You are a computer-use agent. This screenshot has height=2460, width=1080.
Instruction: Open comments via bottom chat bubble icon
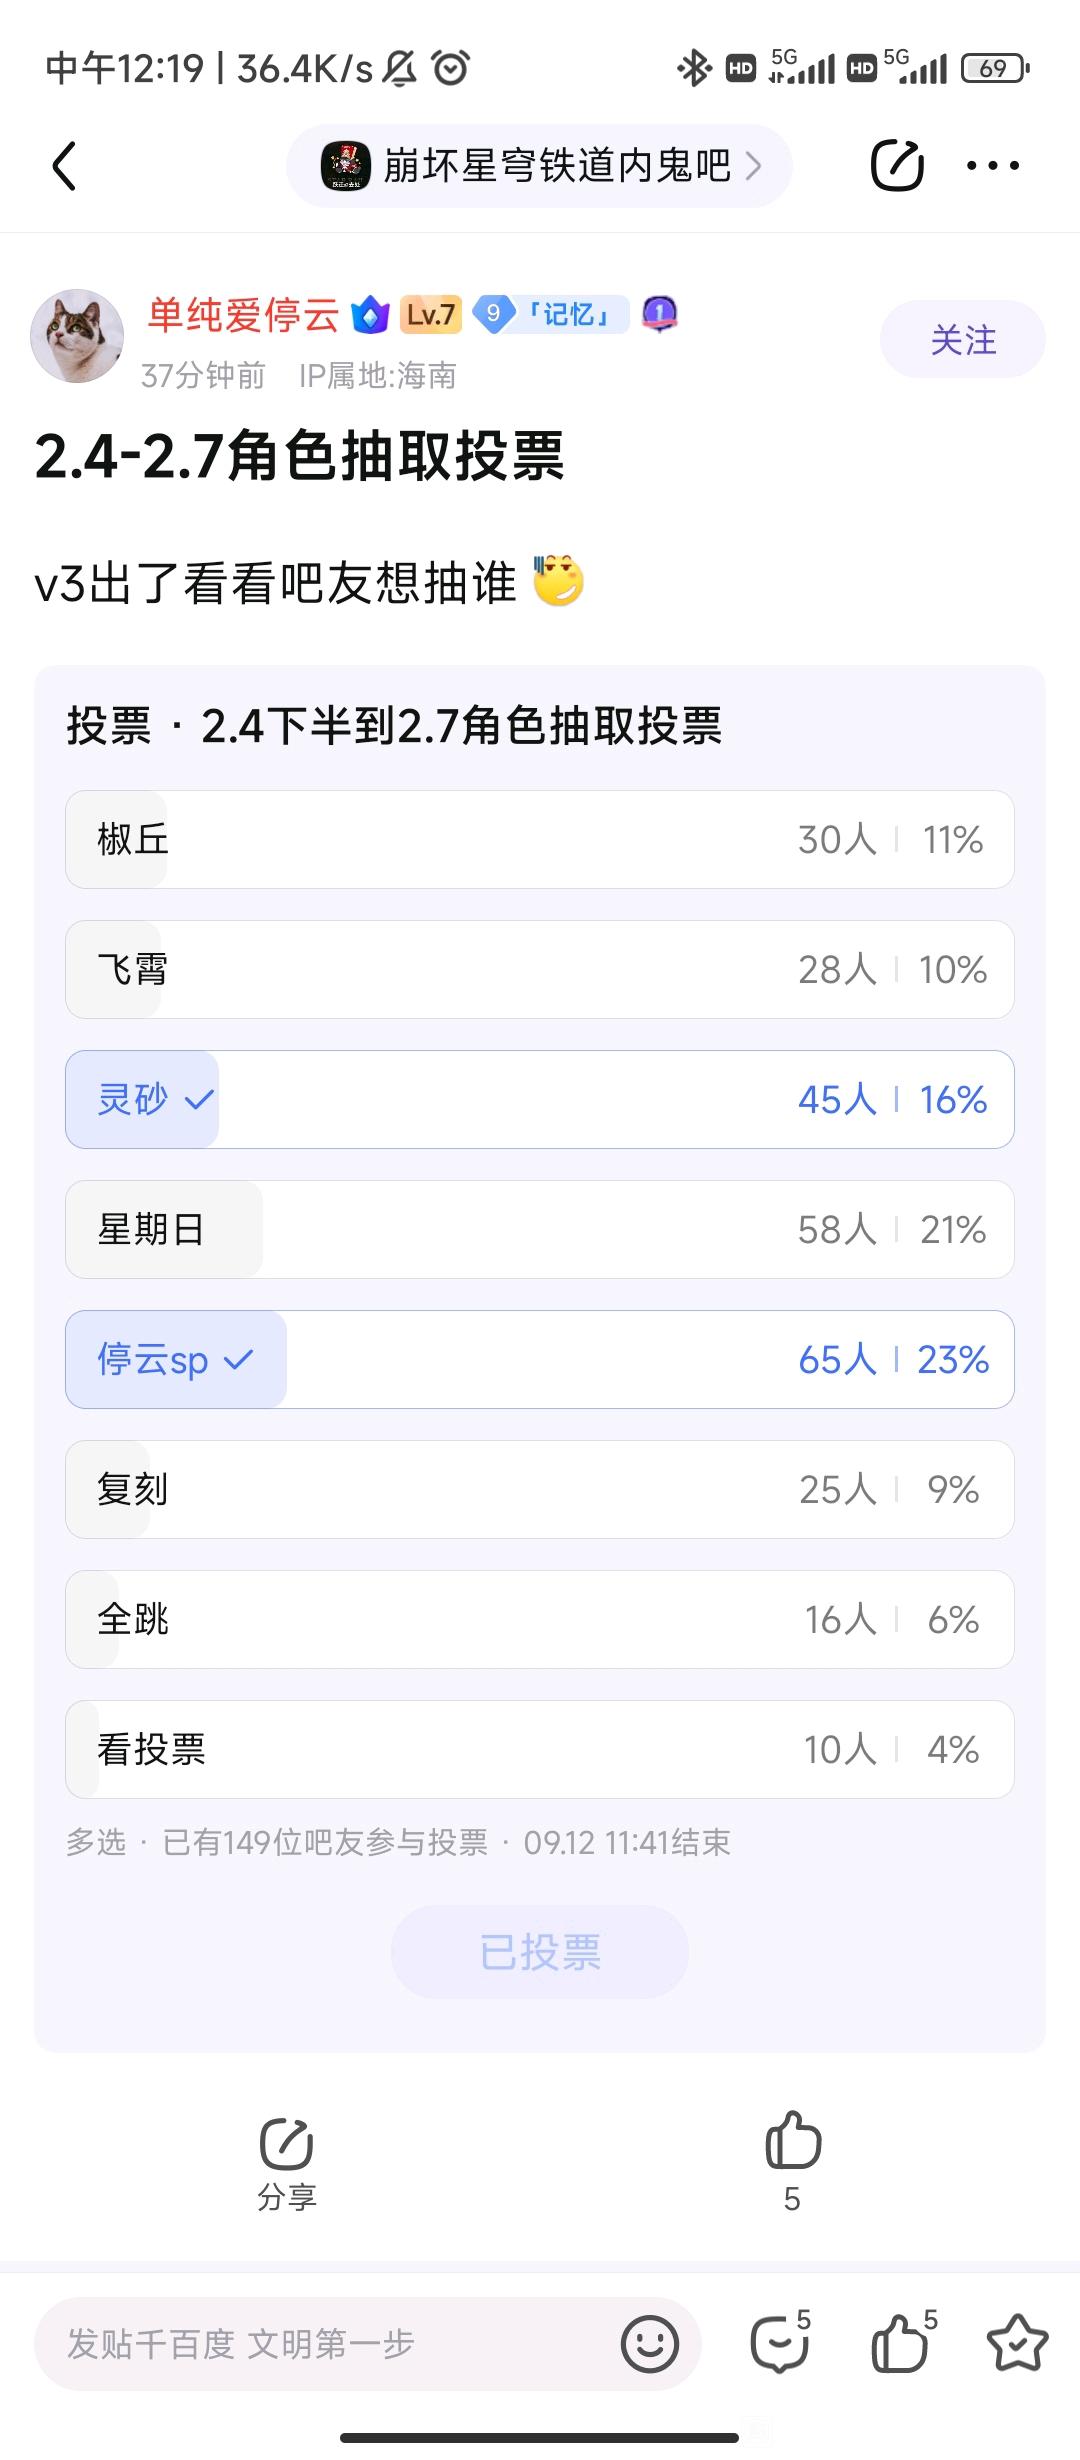tap(780, 2343)
